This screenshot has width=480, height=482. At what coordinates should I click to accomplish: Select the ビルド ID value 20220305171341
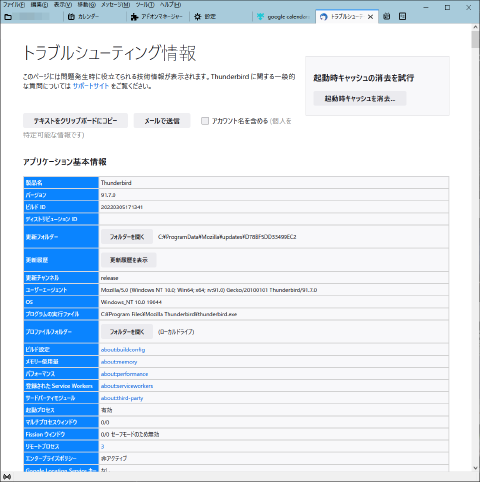(122, 207)
